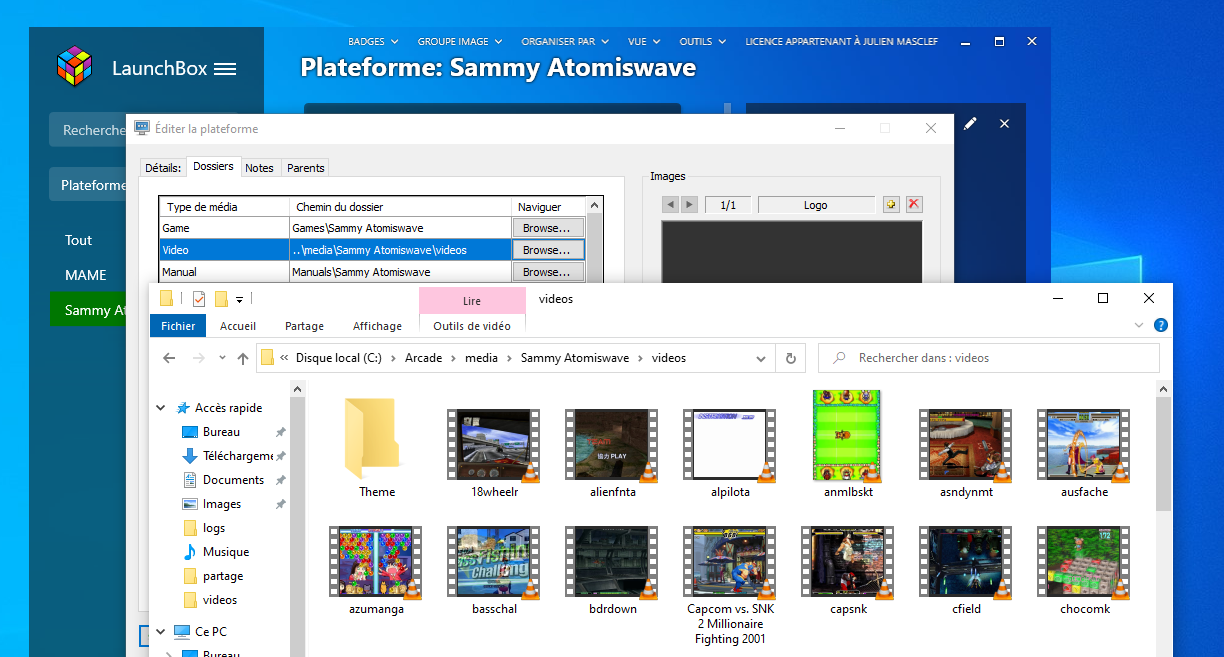Switch to the Détails tab
1224x657 pixels.
pos(163,168)
